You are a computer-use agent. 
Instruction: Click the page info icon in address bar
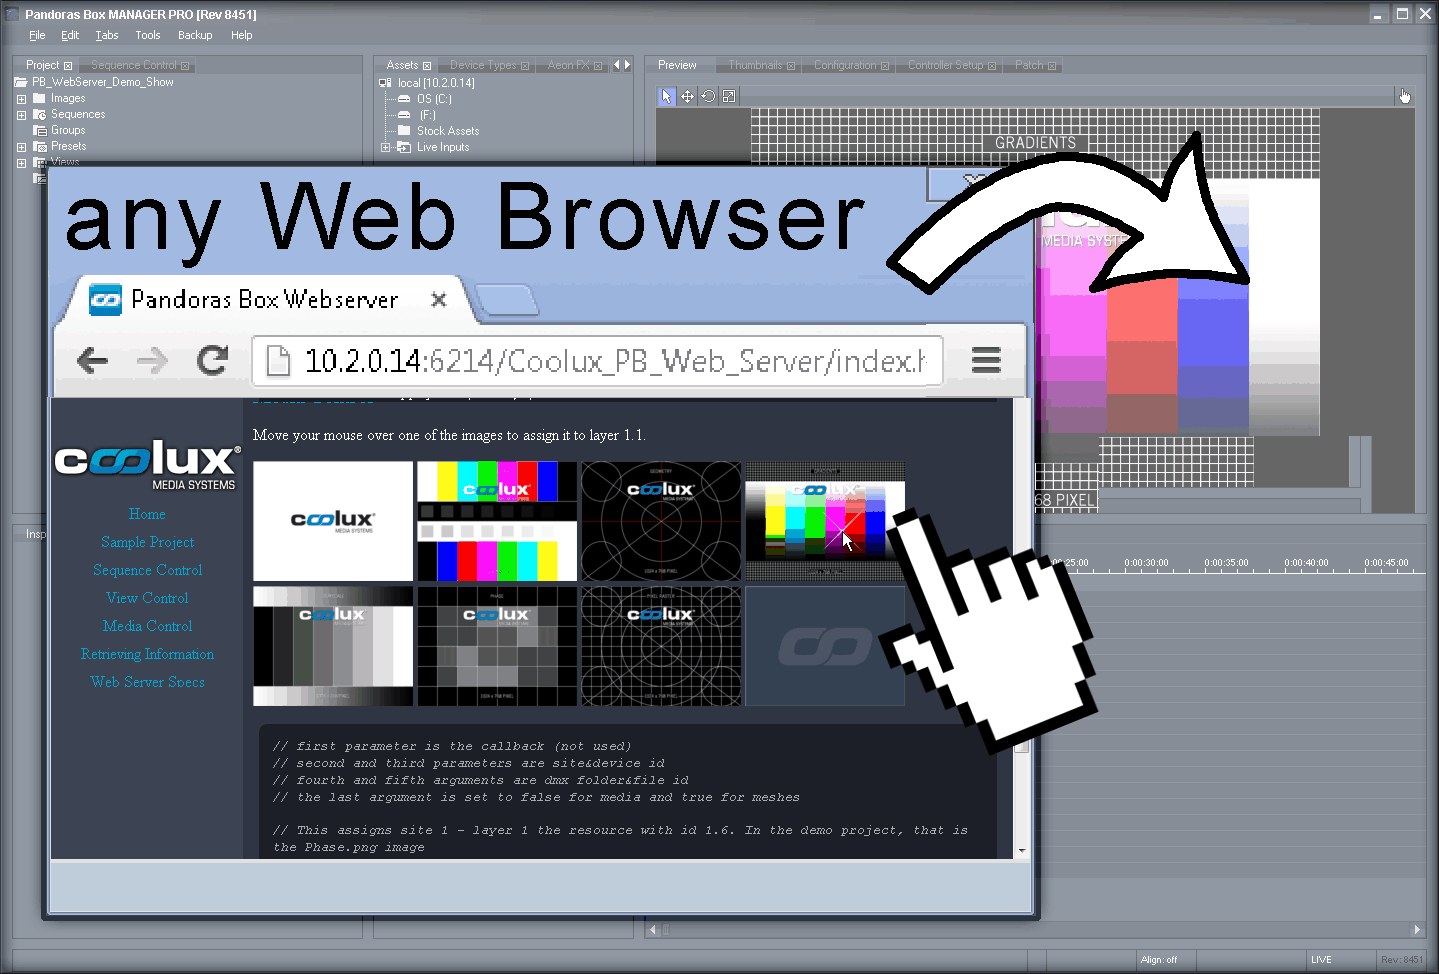(278, 361)
